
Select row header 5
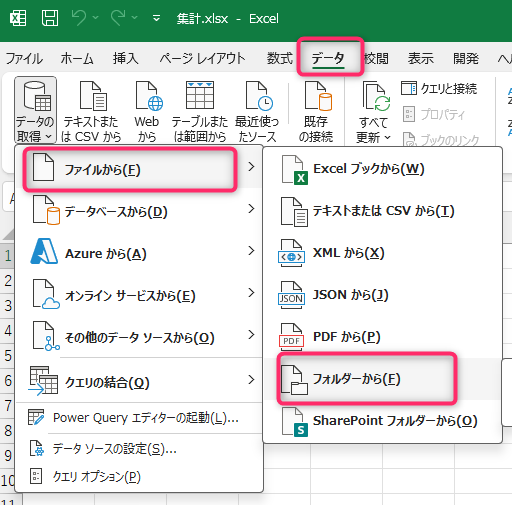[x=7, y=356]
